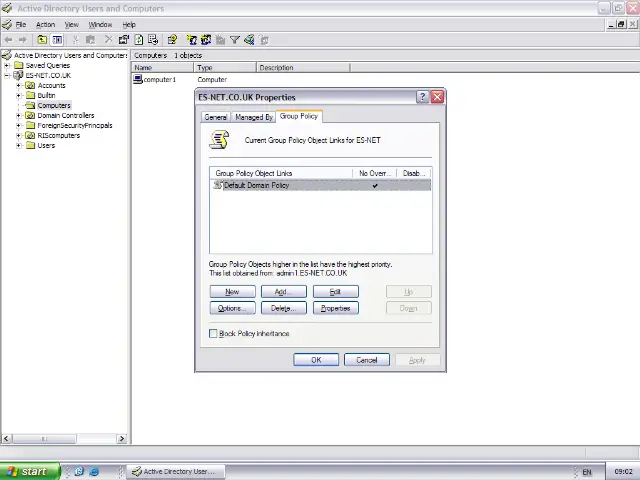This screenshot has height=480, width=640.
Task: Open the Help menu
Action: pyautogui.click(x=129, y=24)
